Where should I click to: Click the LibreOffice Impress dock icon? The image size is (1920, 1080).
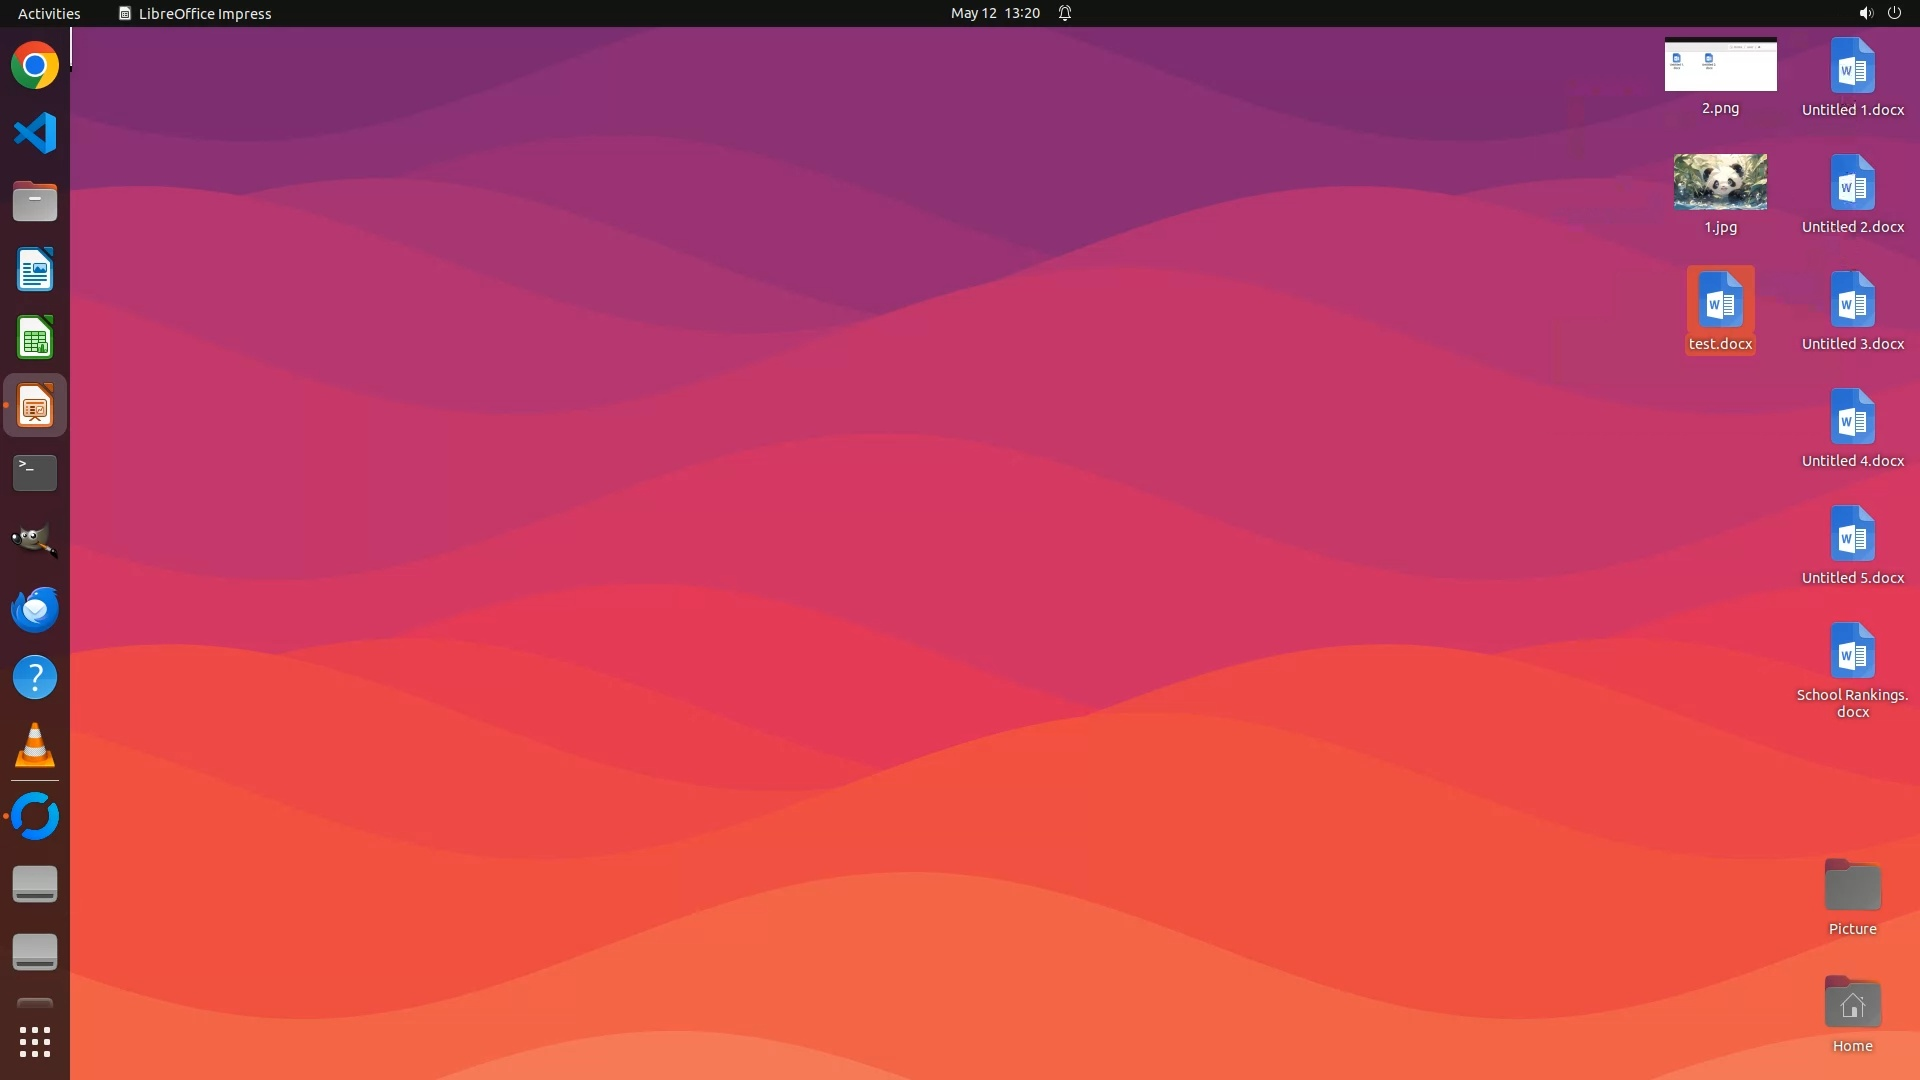[x=35, y=406]
